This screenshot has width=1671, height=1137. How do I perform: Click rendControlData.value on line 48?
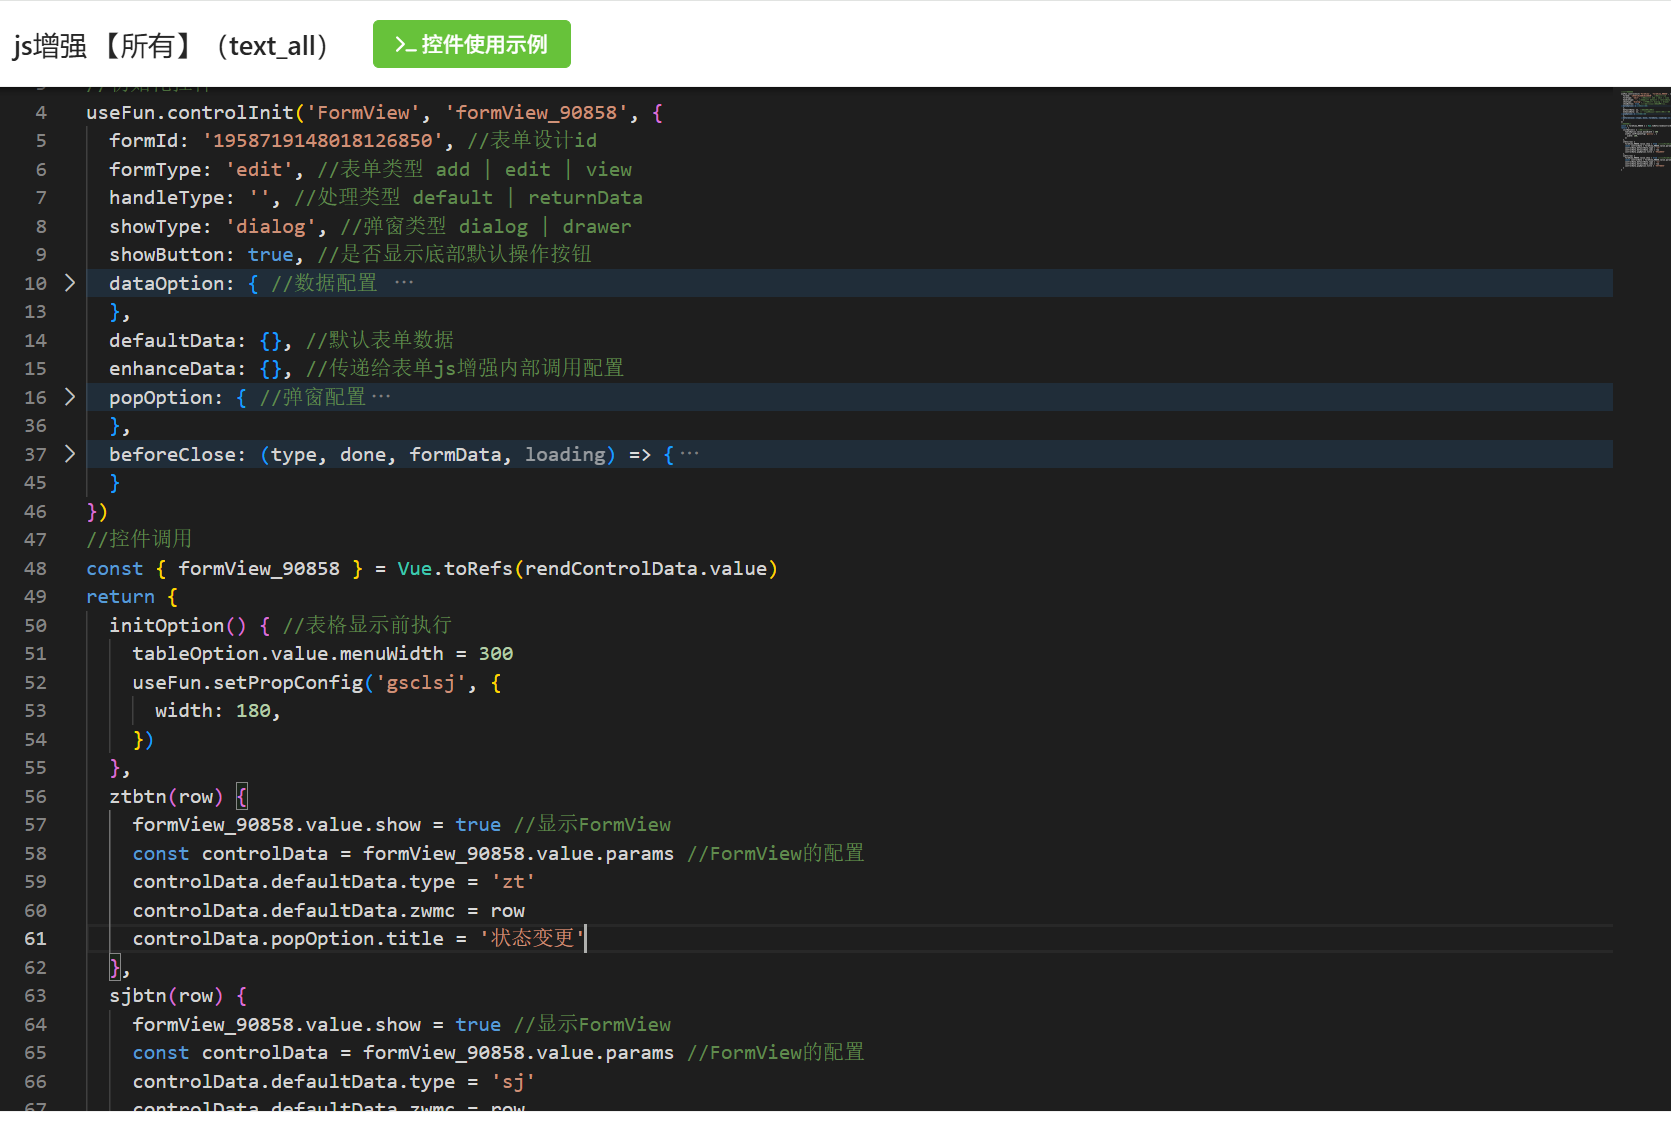pos(646,569)
